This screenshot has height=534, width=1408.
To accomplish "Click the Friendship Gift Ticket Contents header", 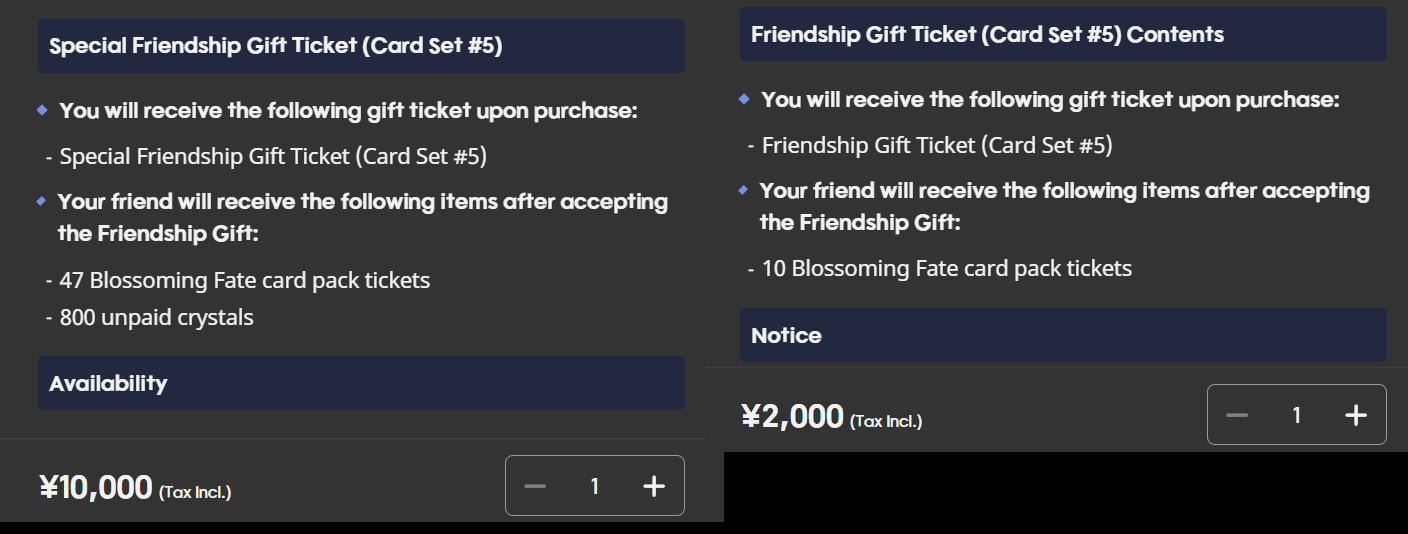I will coord(1063,34).
